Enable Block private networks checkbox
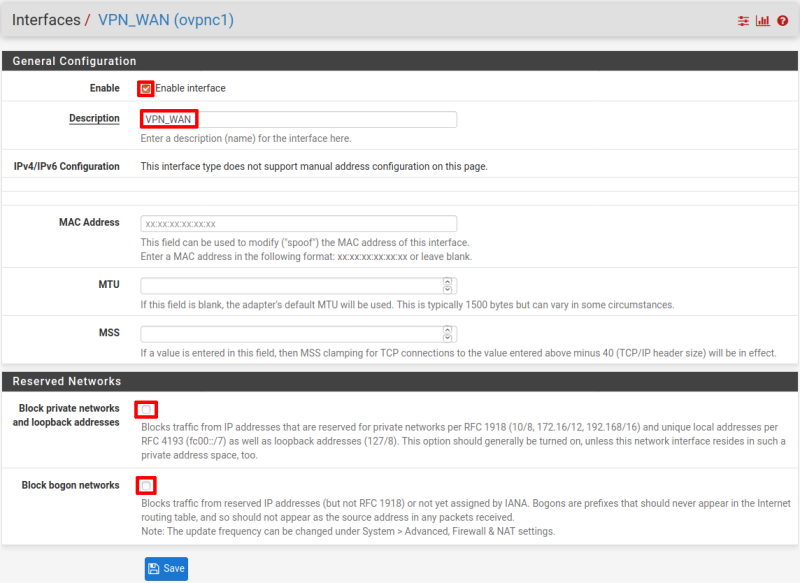The width and height of the screenshot is (800, 583). pos(146,410)
